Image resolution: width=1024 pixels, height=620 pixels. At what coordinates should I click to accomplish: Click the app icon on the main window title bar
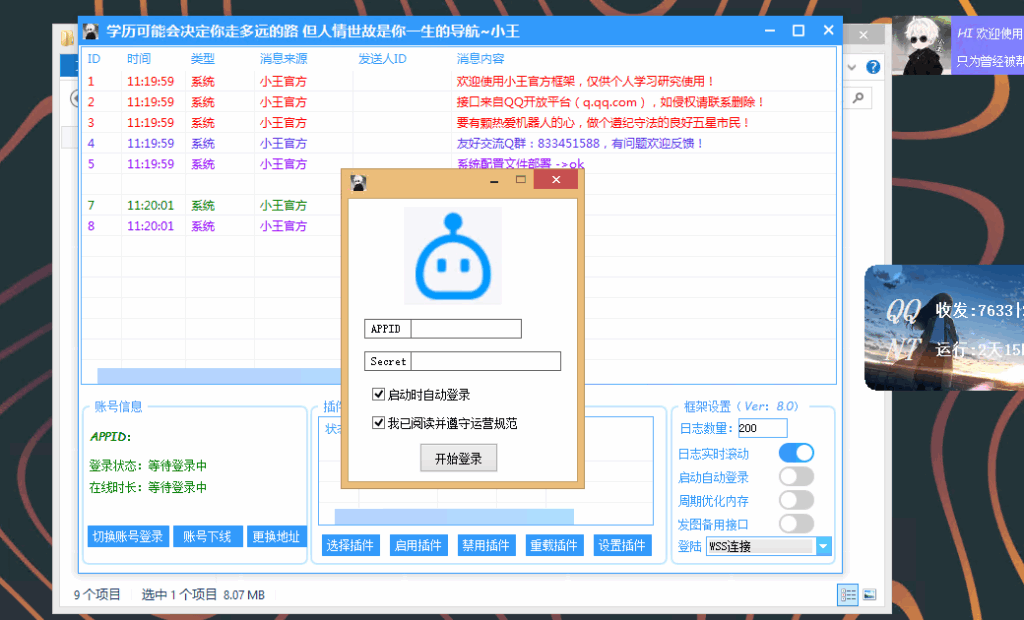pyautogui.click(x=91, y=31)
